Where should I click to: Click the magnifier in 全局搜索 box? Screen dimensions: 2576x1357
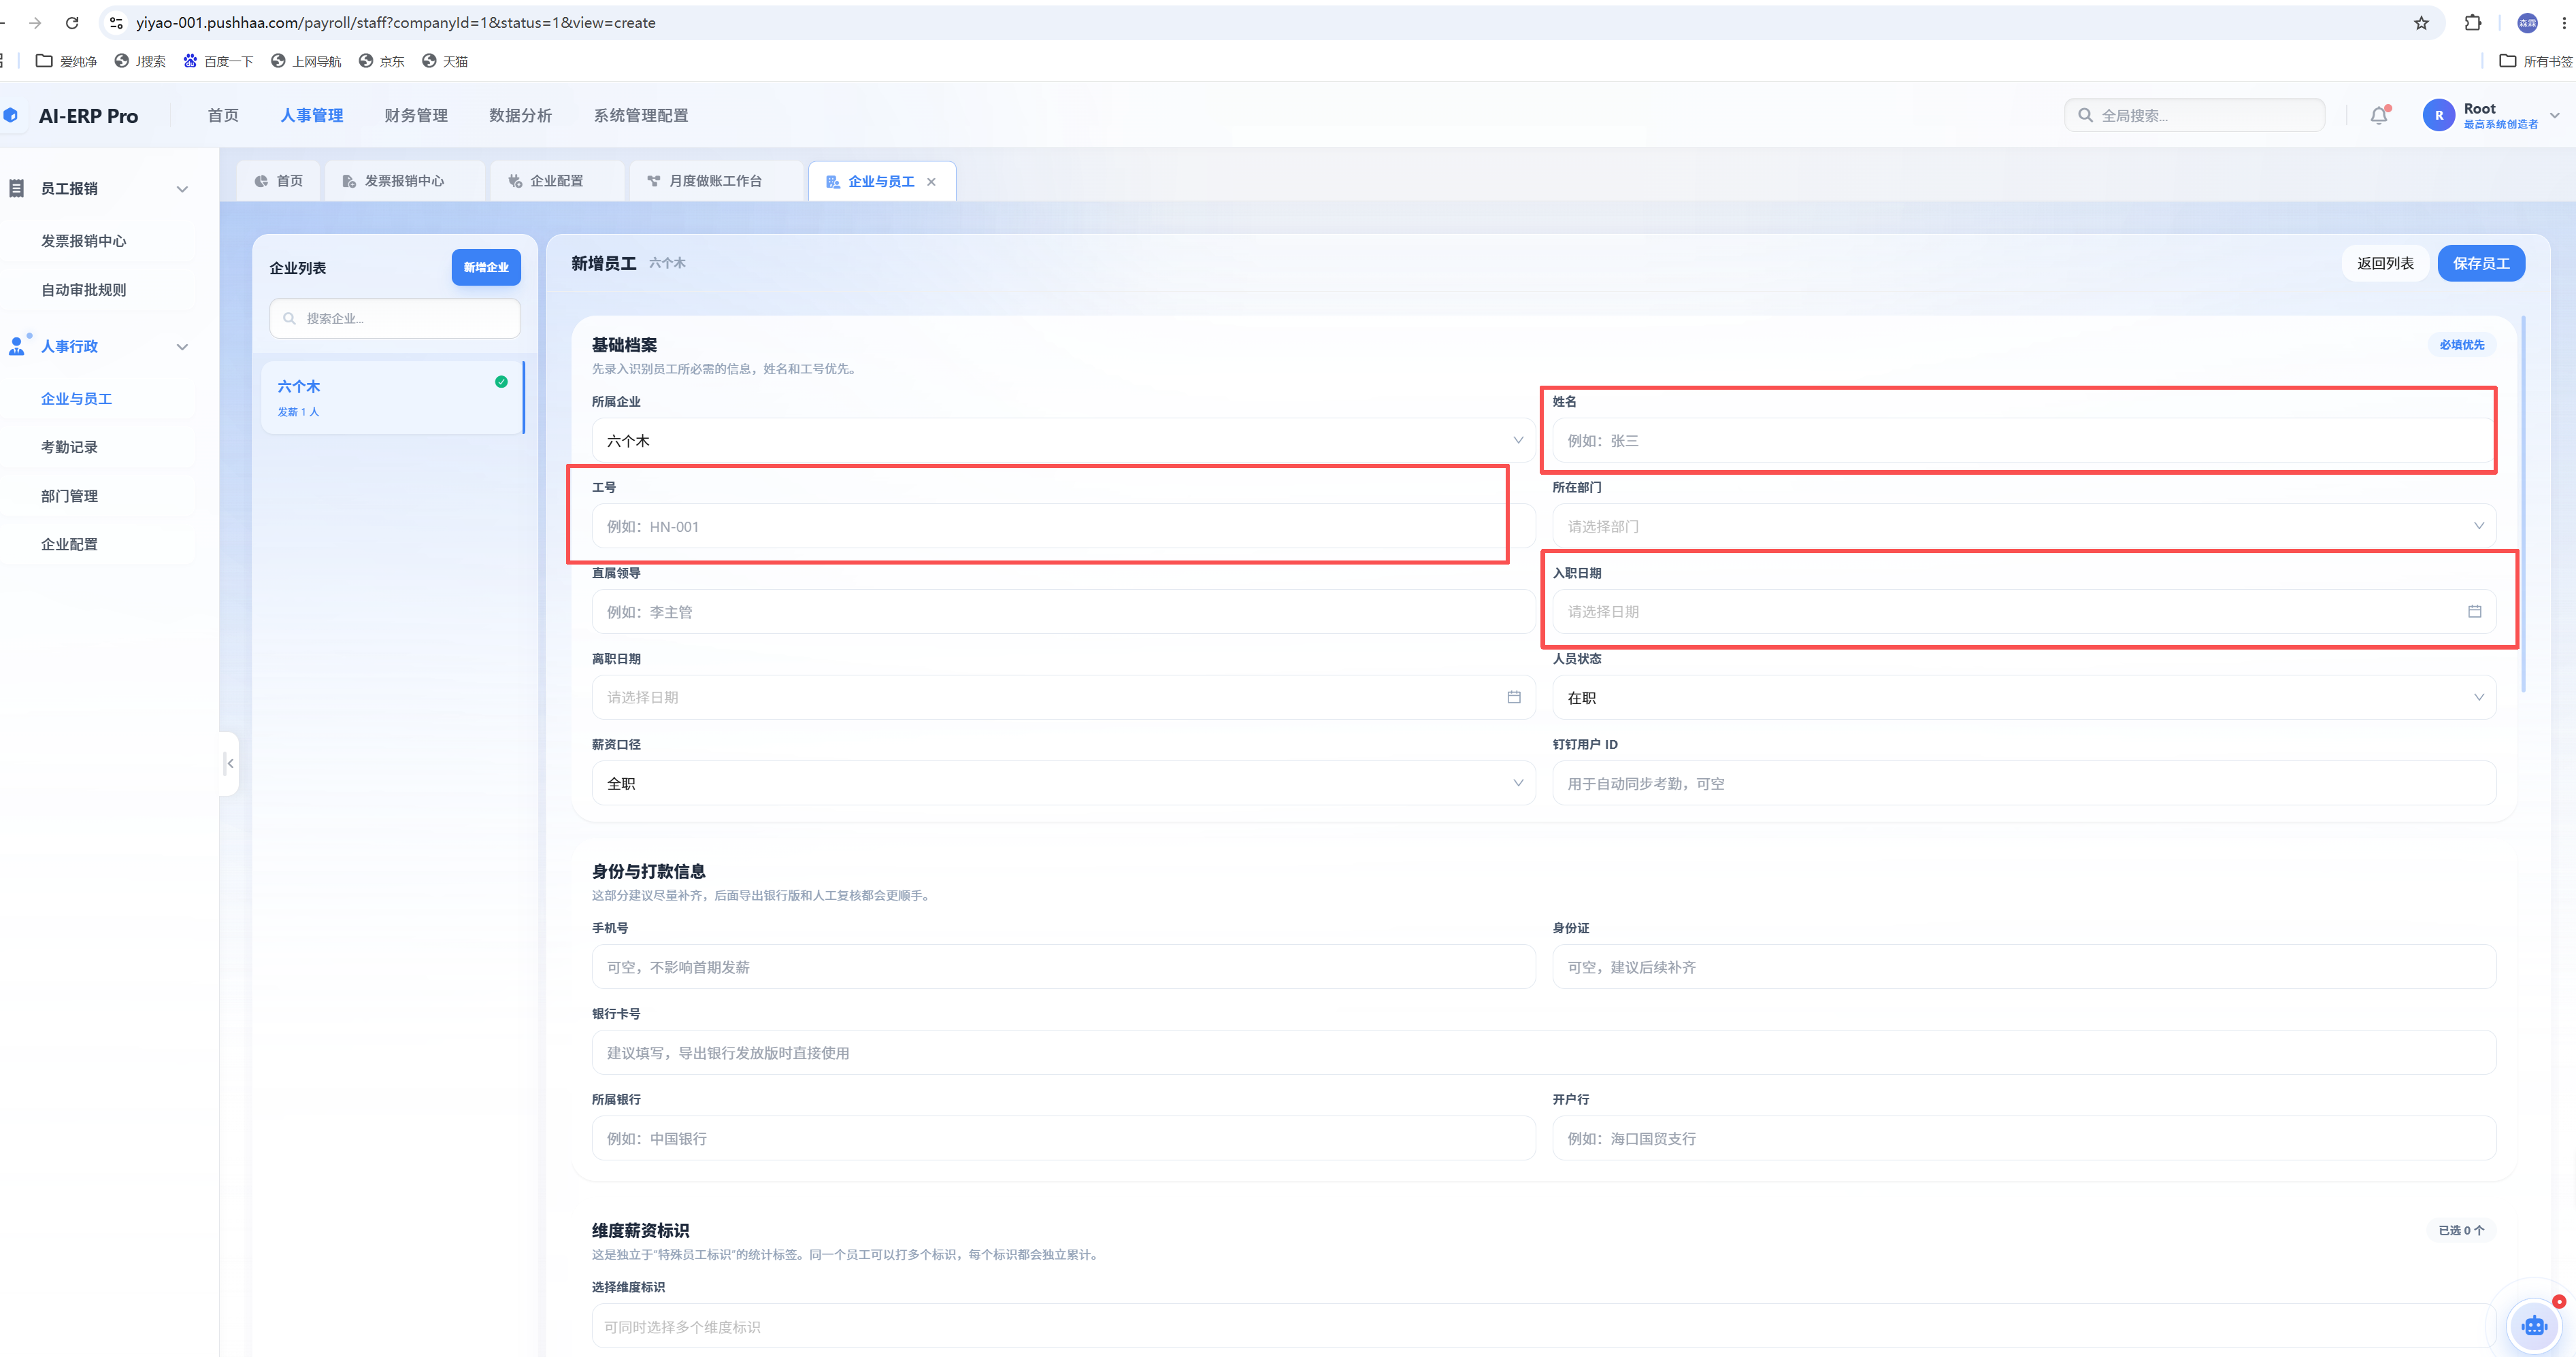pos(2085,115)
